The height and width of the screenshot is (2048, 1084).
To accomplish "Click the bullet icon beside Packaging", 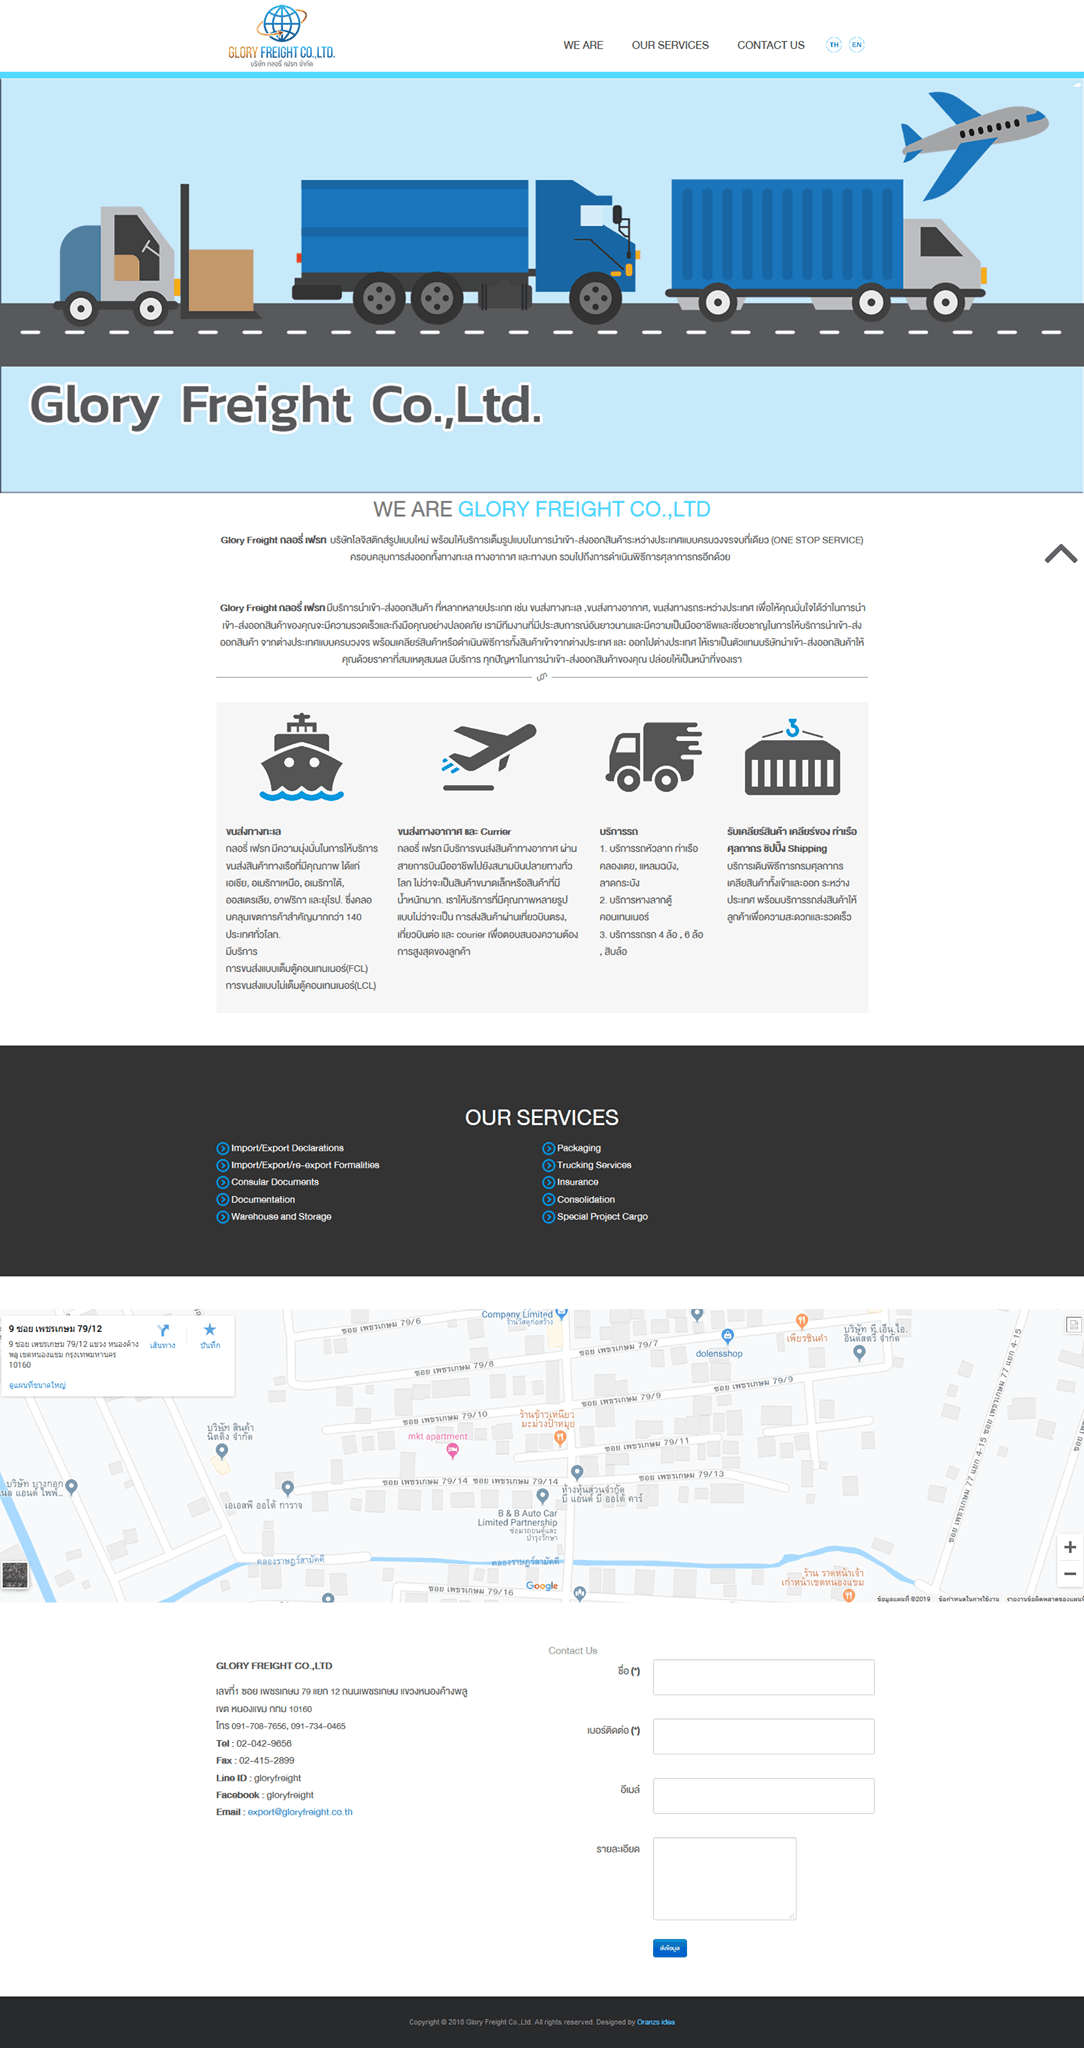I will click(548, 1148).
